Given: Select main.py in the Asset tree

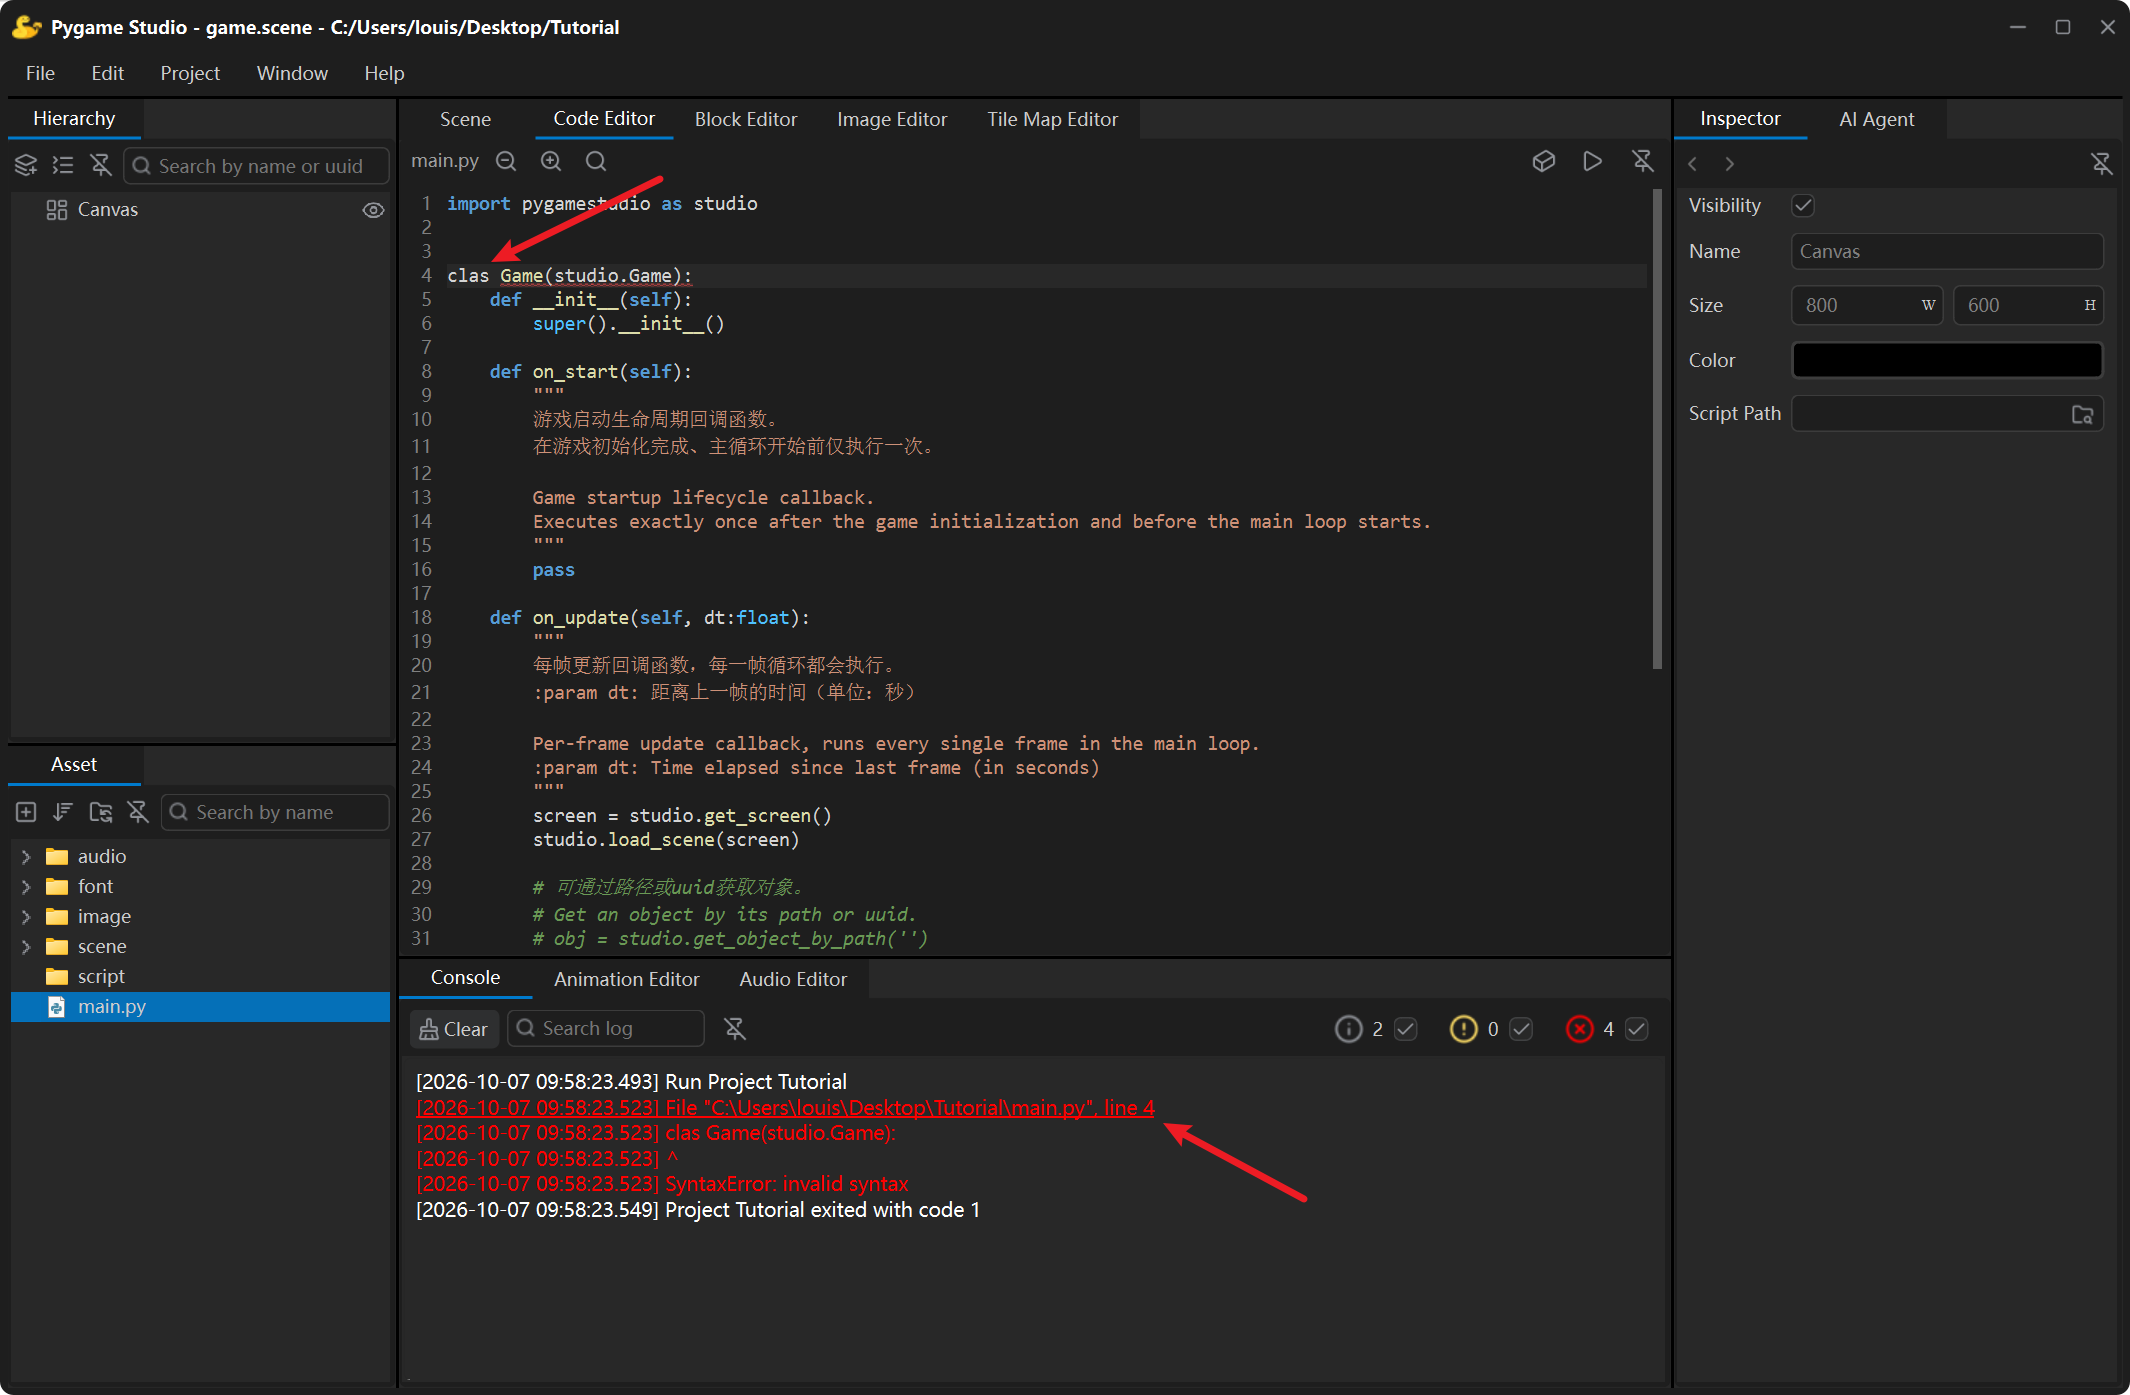Looking at the screenshot, I should point(200,1007).
